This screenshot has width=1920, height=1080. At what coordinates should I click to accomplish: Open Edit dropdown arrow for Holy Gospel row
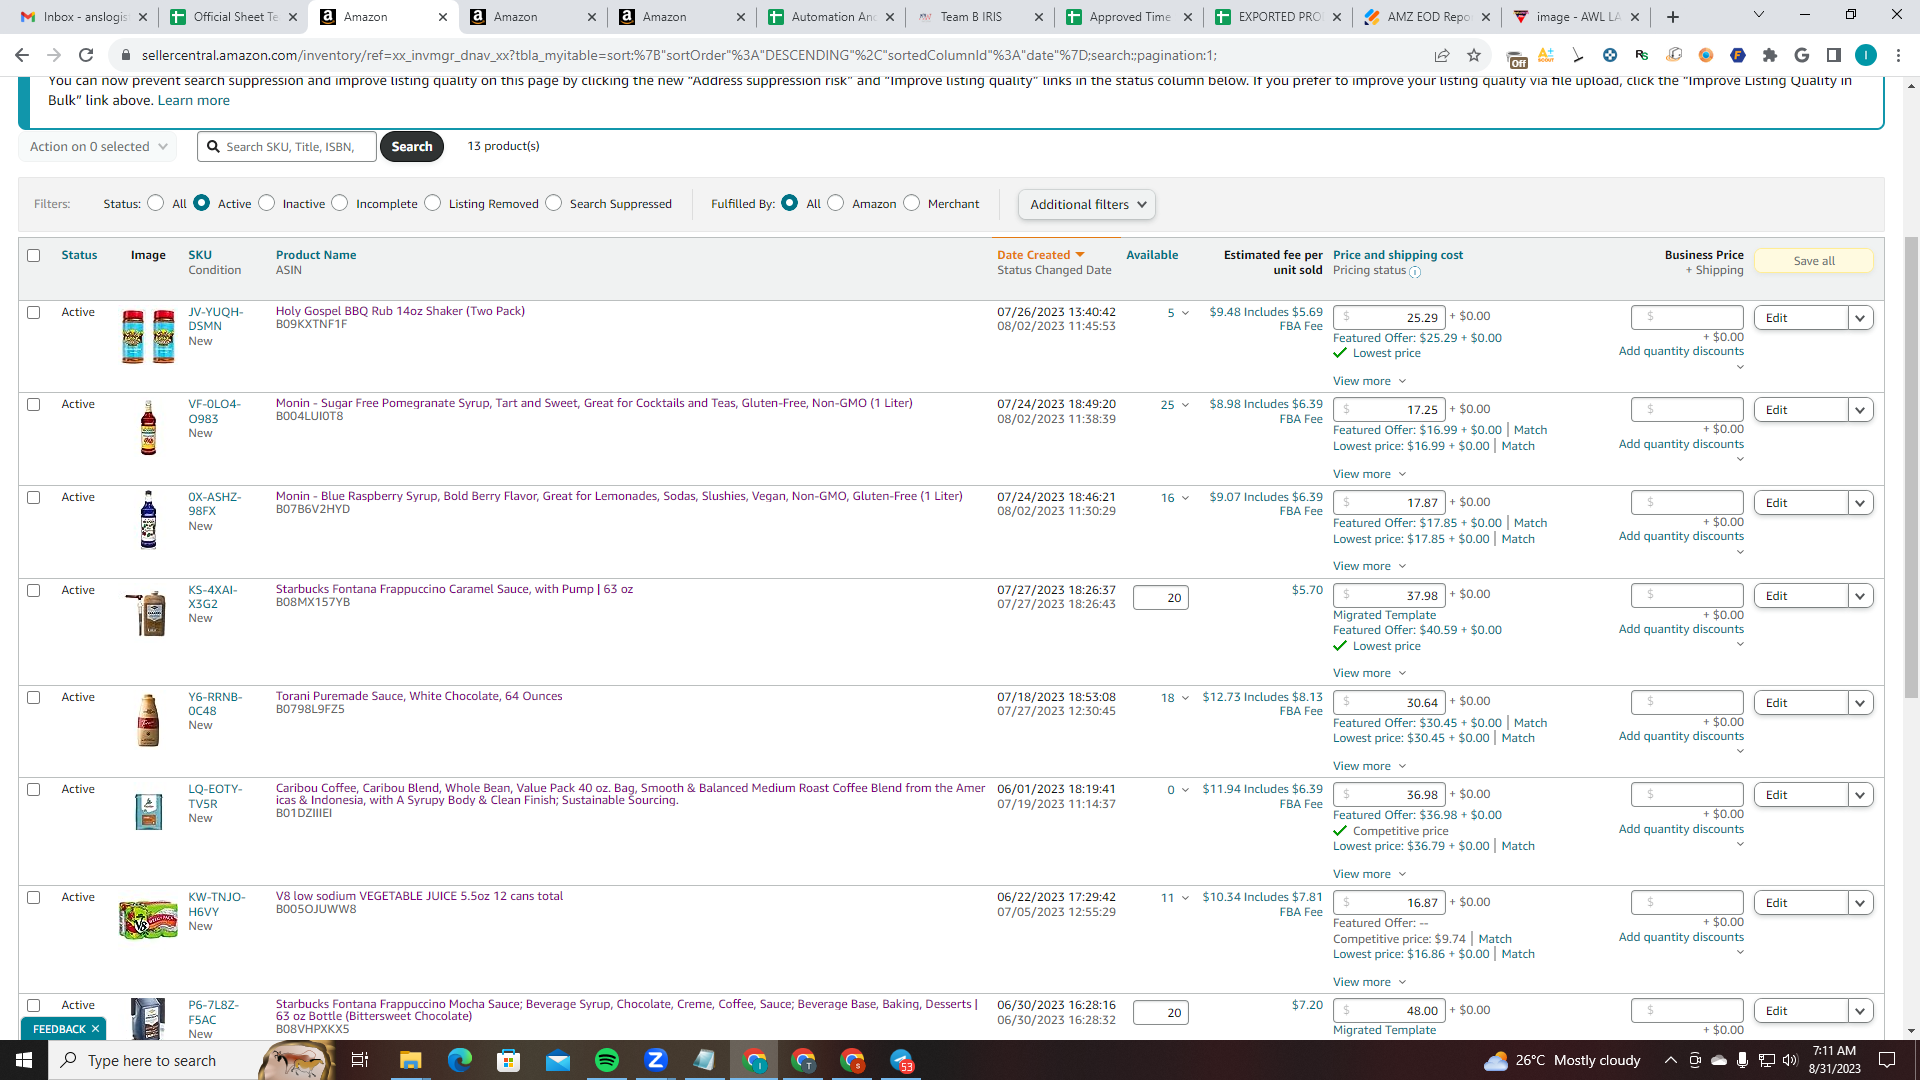click(x=1860, y=318)
